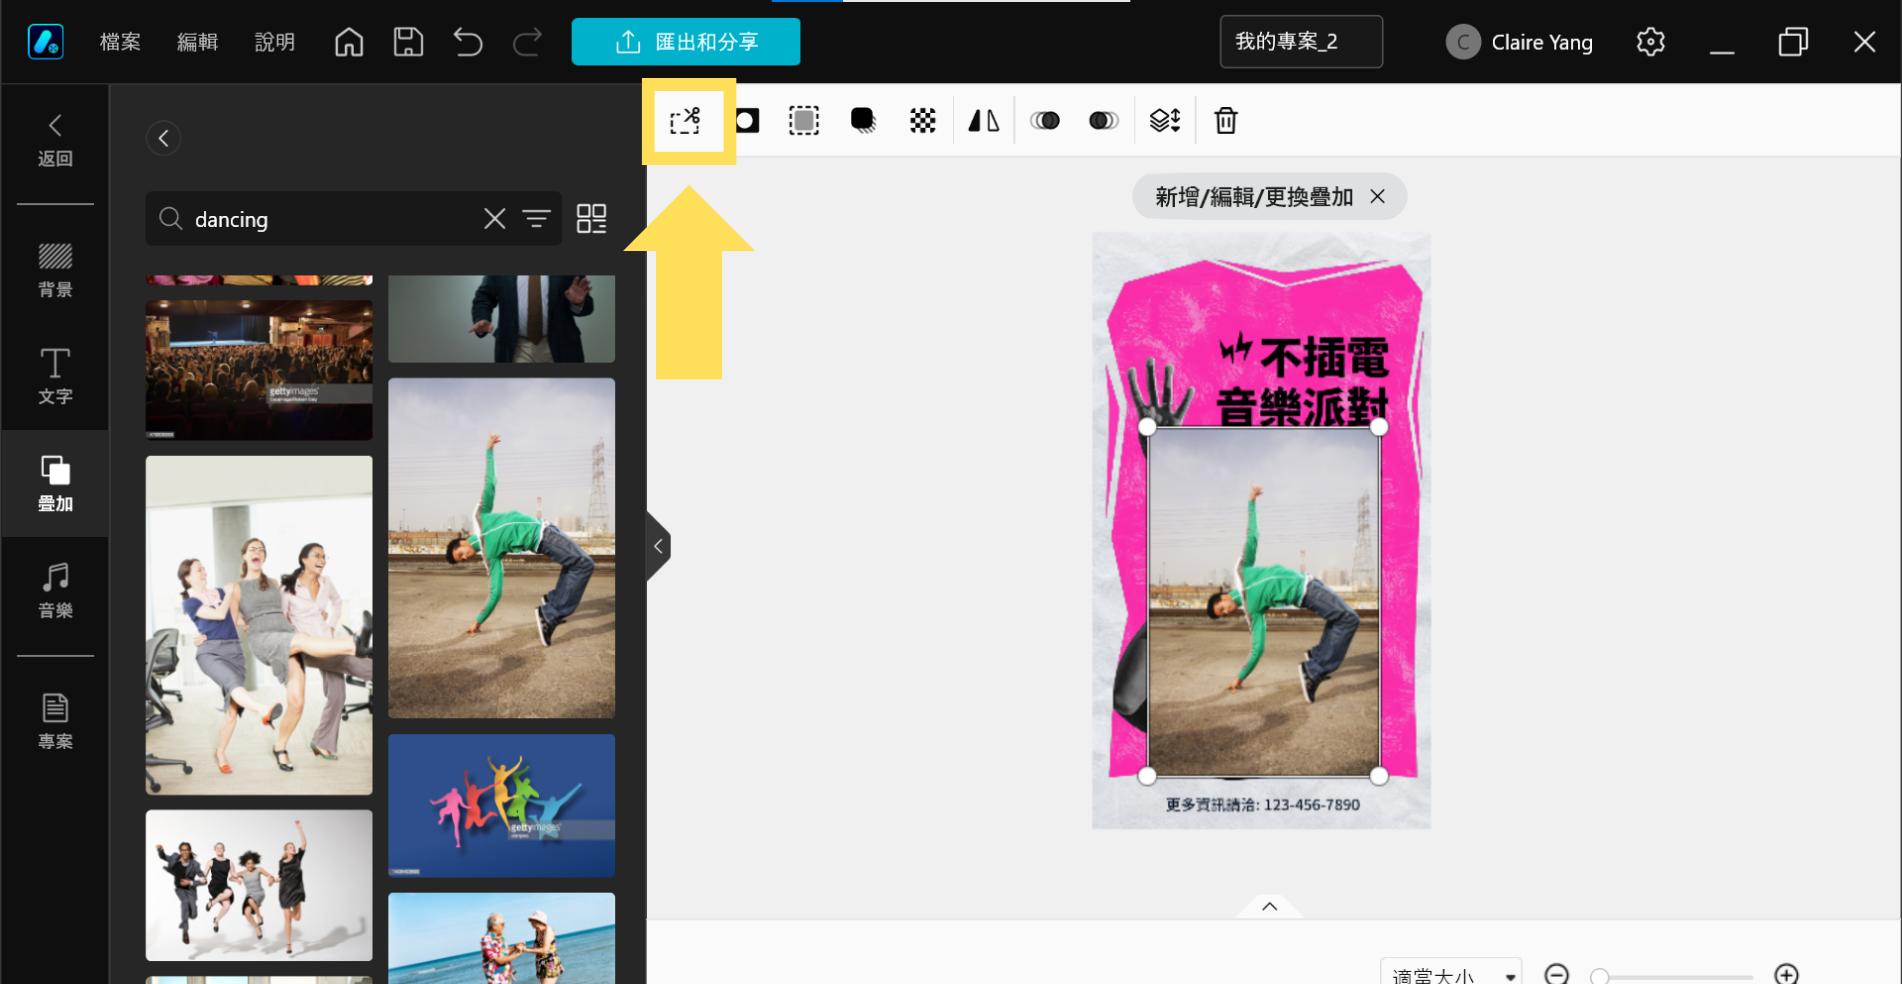Select the man in suit dancing photo
The image size is (1902, 984).
click(x=501, y=319)
